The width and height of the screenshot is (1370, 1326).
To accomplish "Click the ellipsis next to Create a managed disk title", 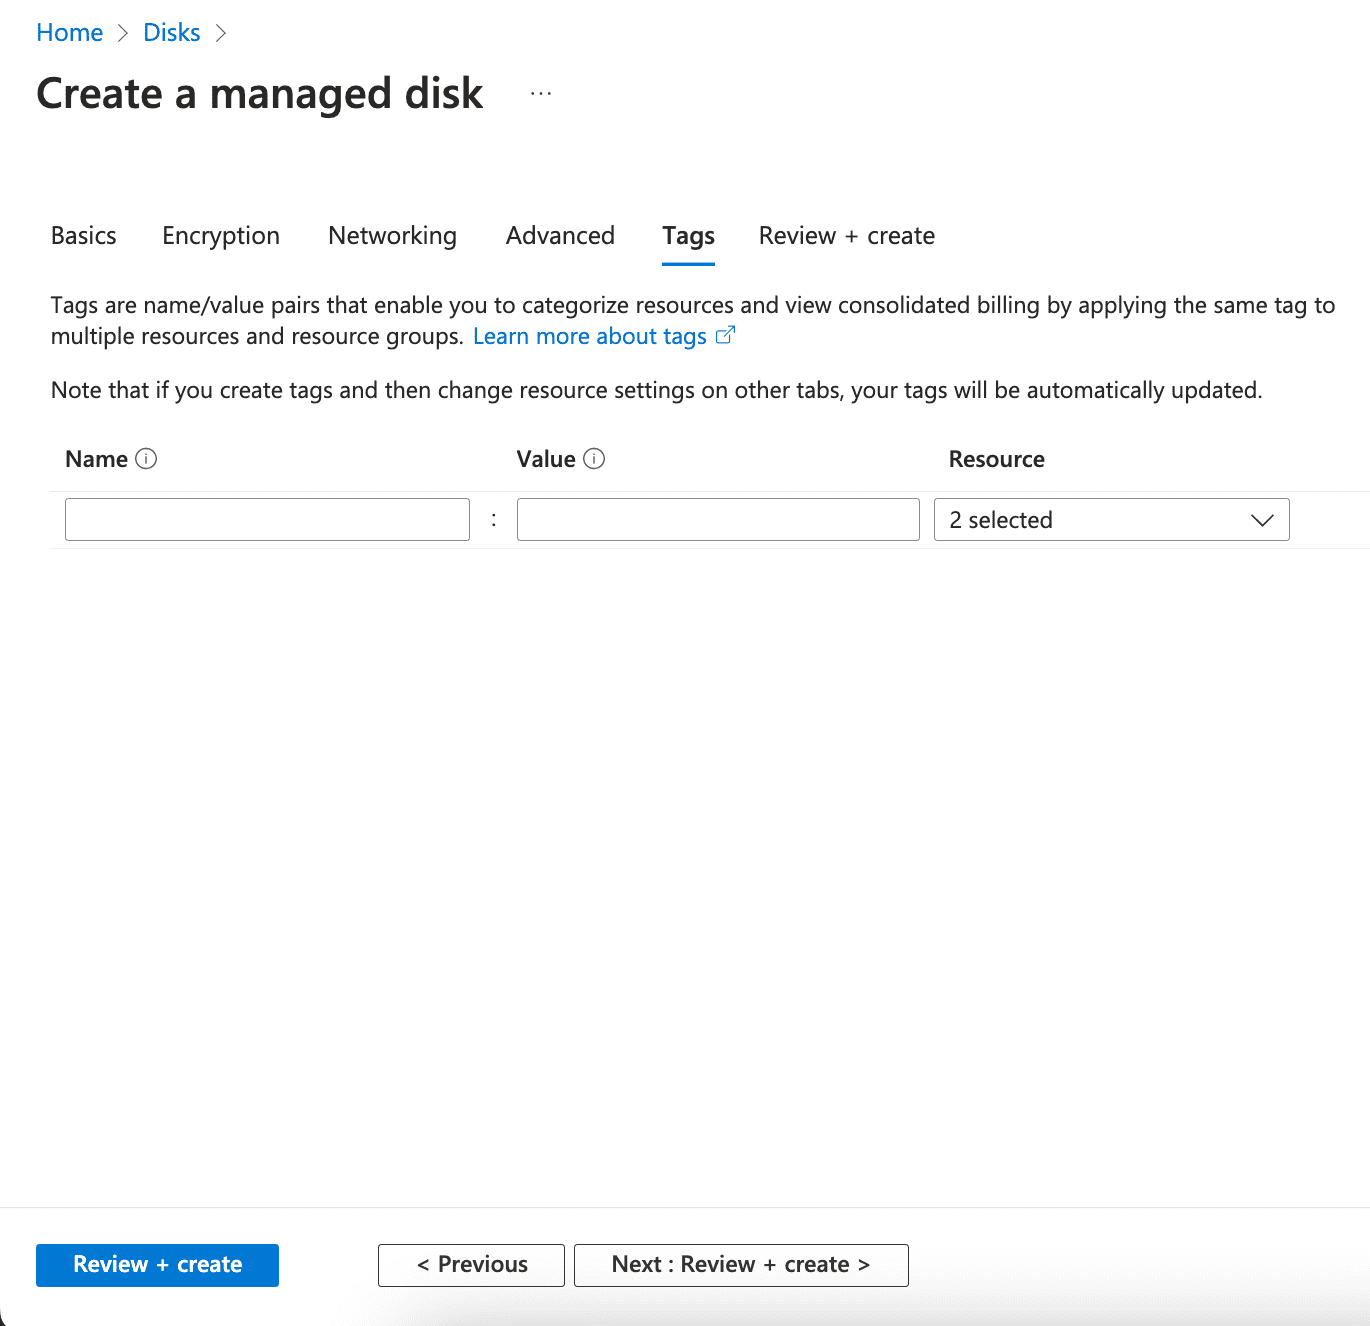I will (540, 92).
